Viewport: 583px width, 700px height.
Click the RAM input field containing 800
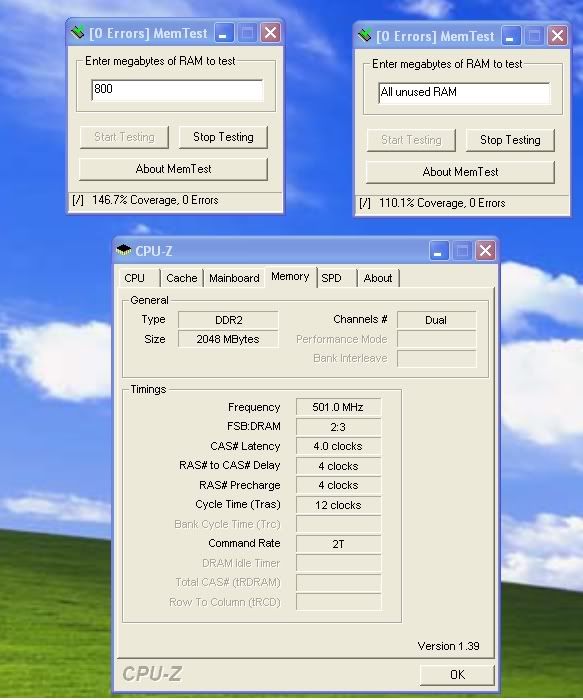pyautogui.click(x=177, y=90)
